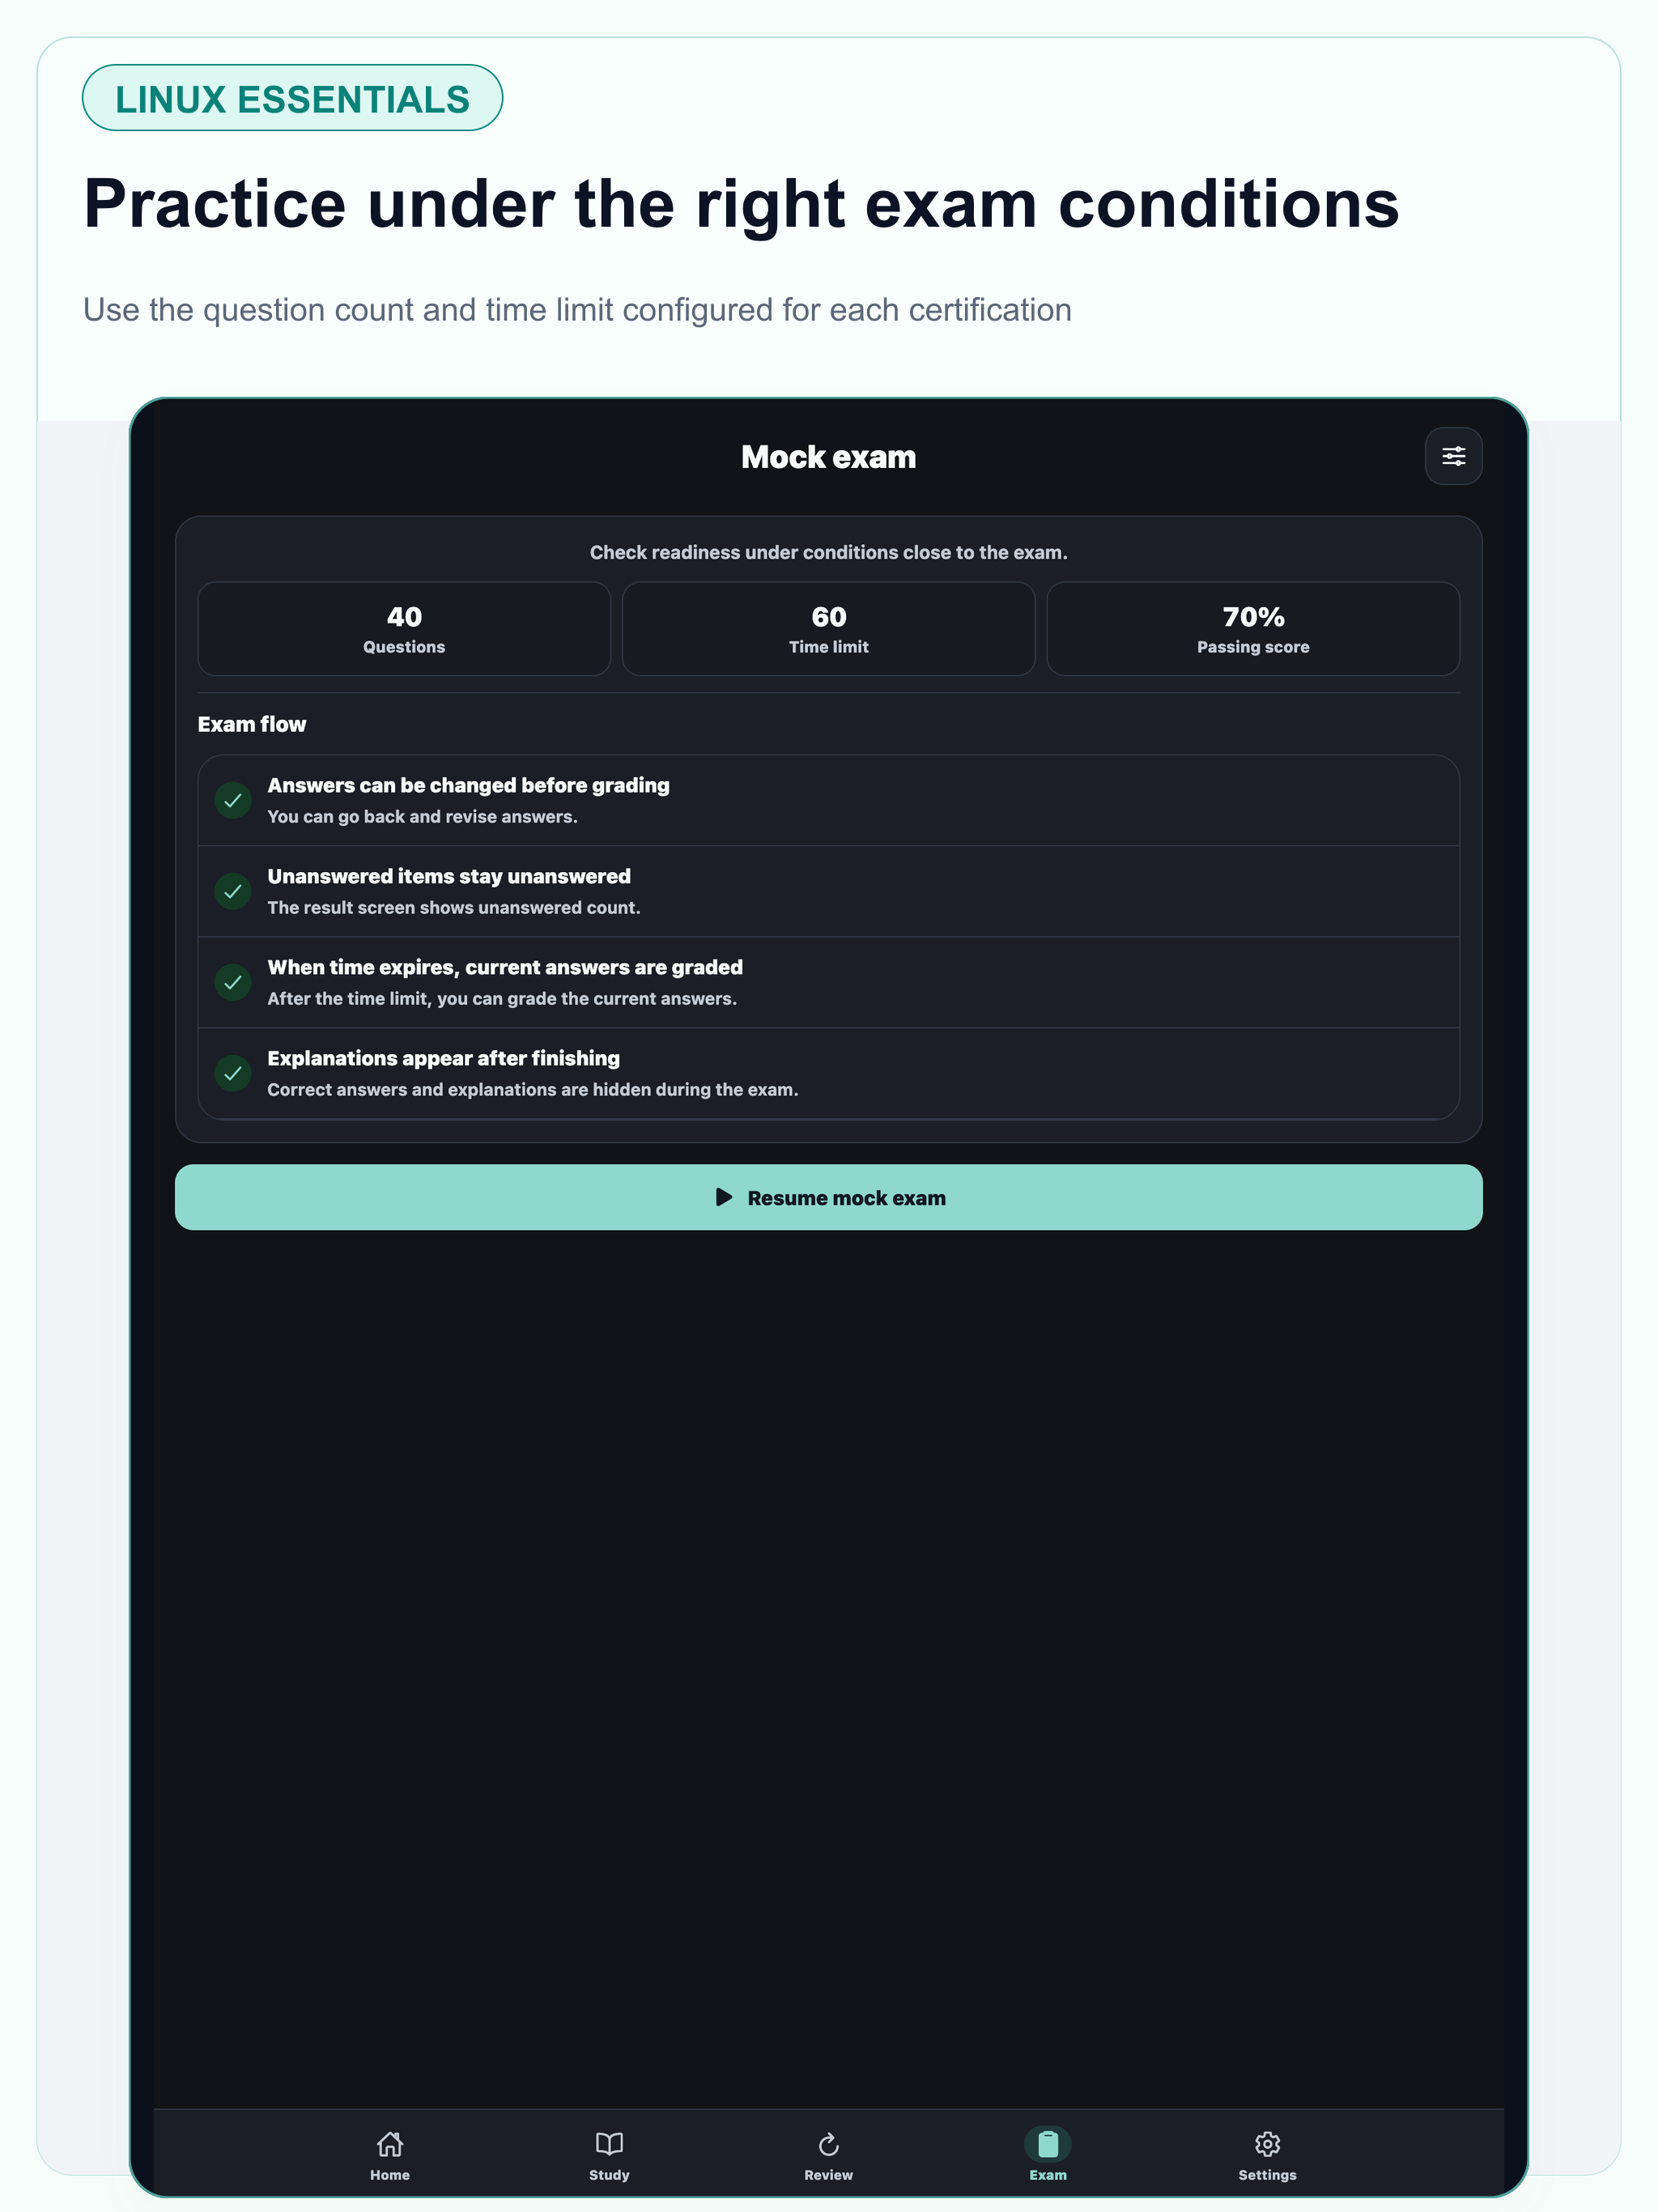The height and width of the screenshot is (2212, 1658).
Task: Select the Explanations appear after finishing row
Action: coord(828,1073)
